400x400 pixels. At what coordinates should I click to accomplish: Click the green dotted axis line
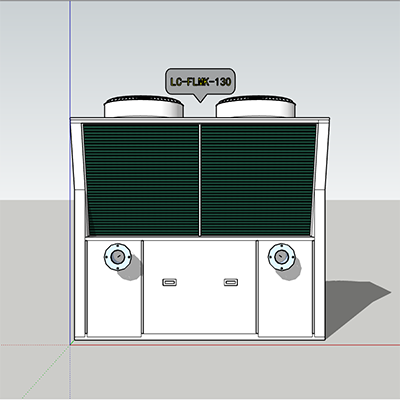(45, 372)
